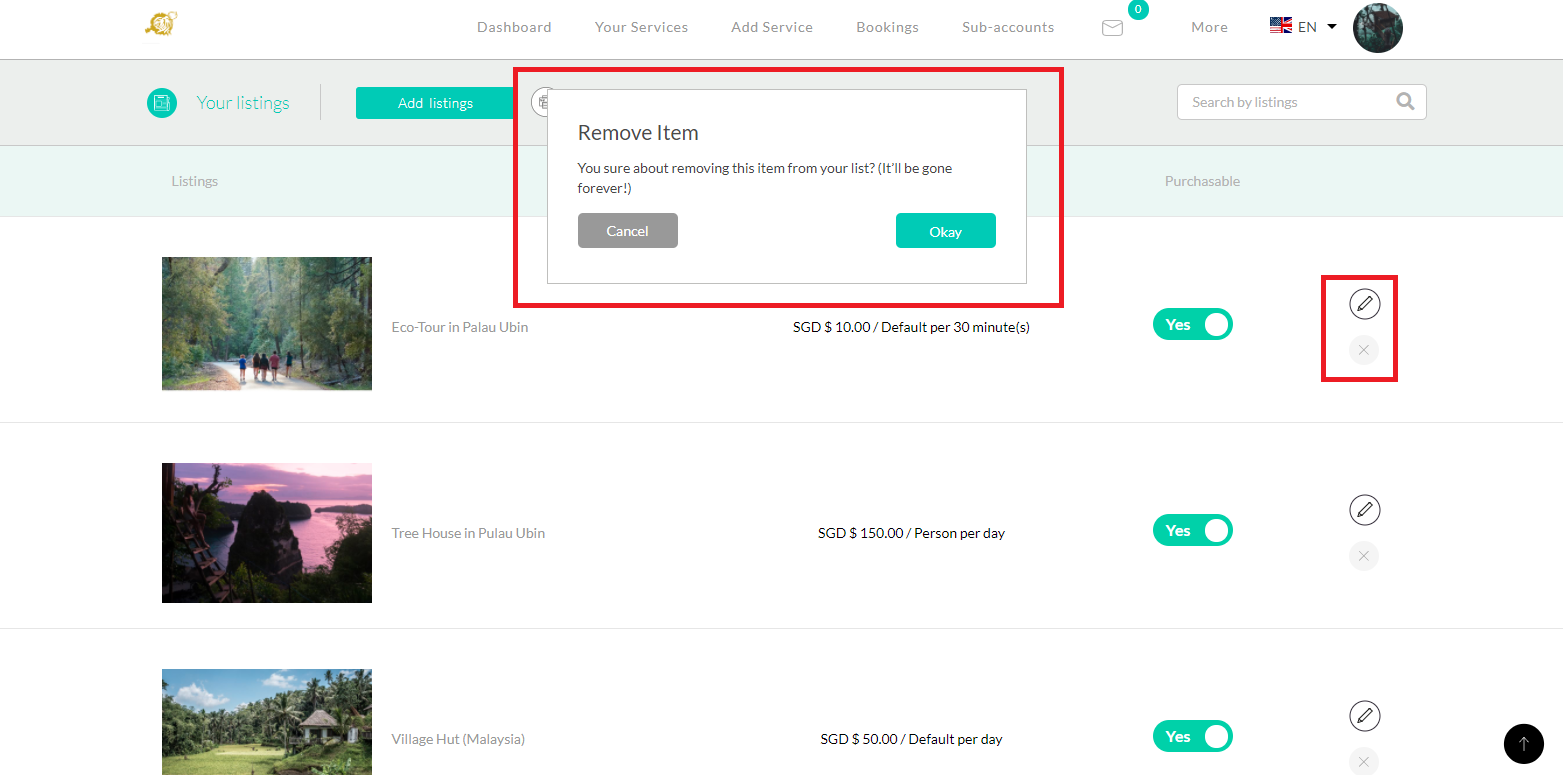This screenshot has width=1563, height=782.
Task: Open Sub-accounts in the navigation
Action: 1008,27
